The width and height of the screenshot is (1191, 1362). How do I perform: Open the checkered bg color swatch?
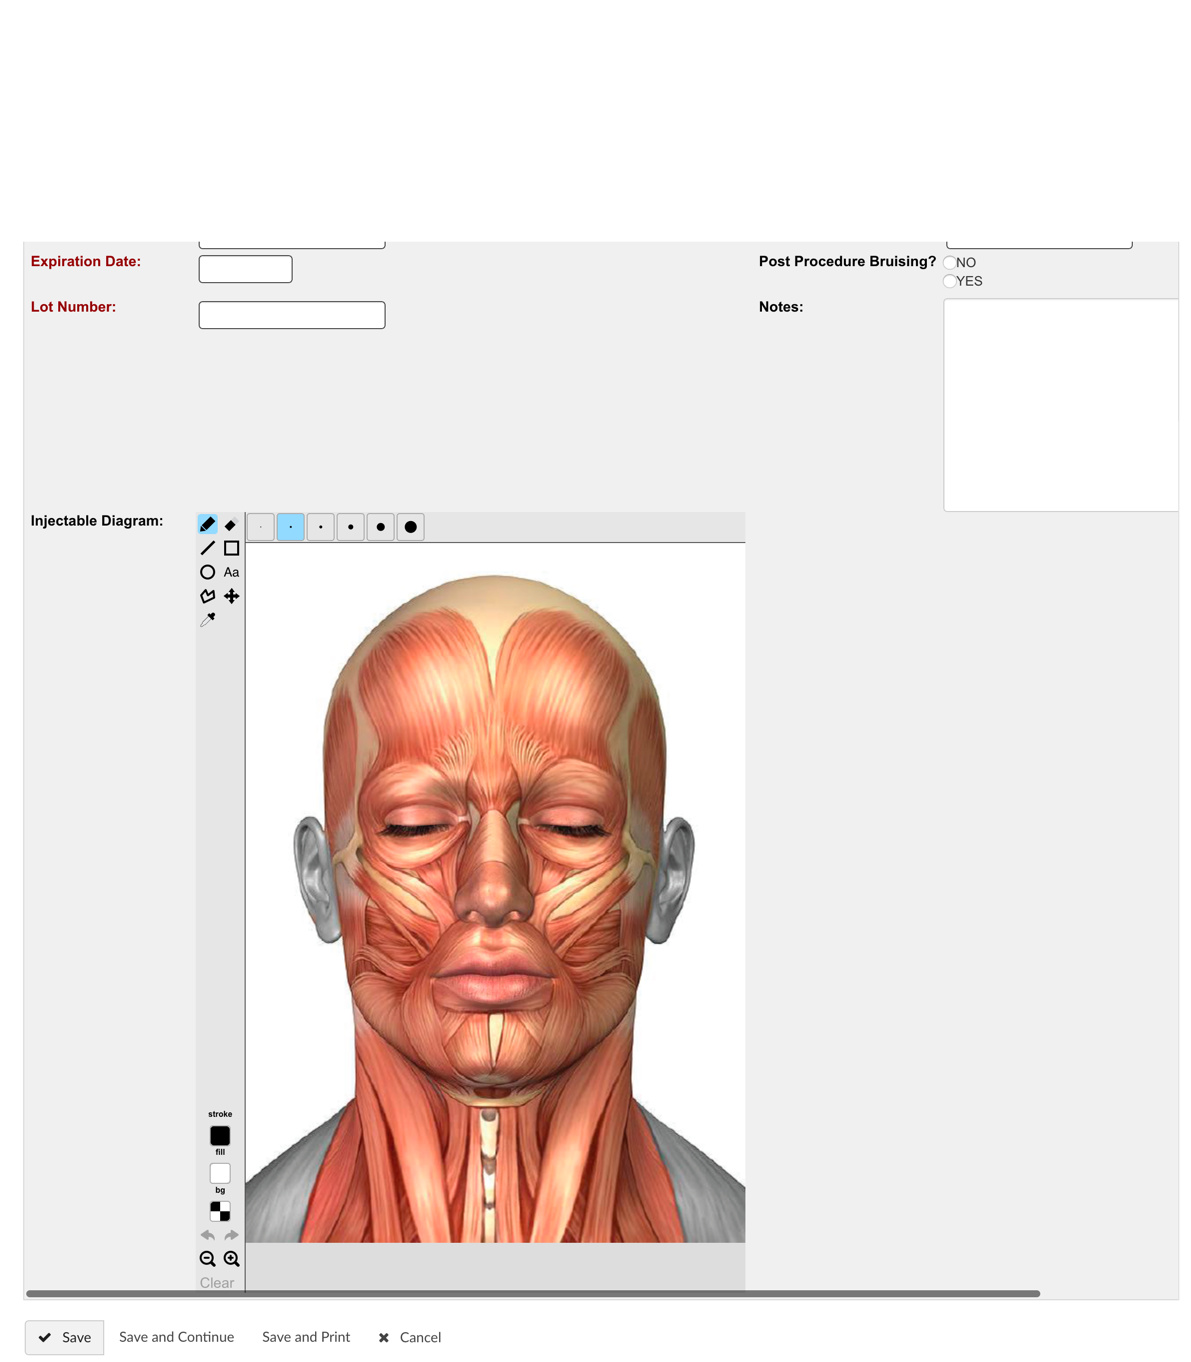(220, 1211)
